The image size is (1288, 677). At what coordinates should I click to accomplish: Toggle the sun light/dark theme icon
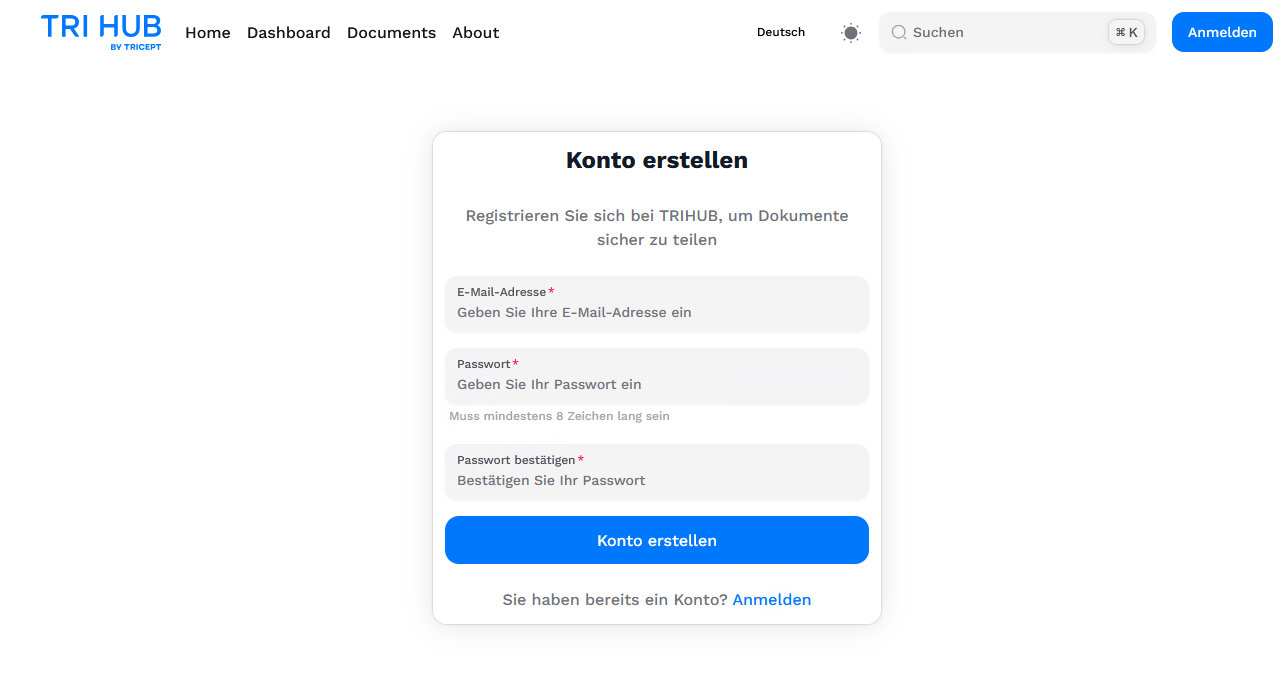851,32
